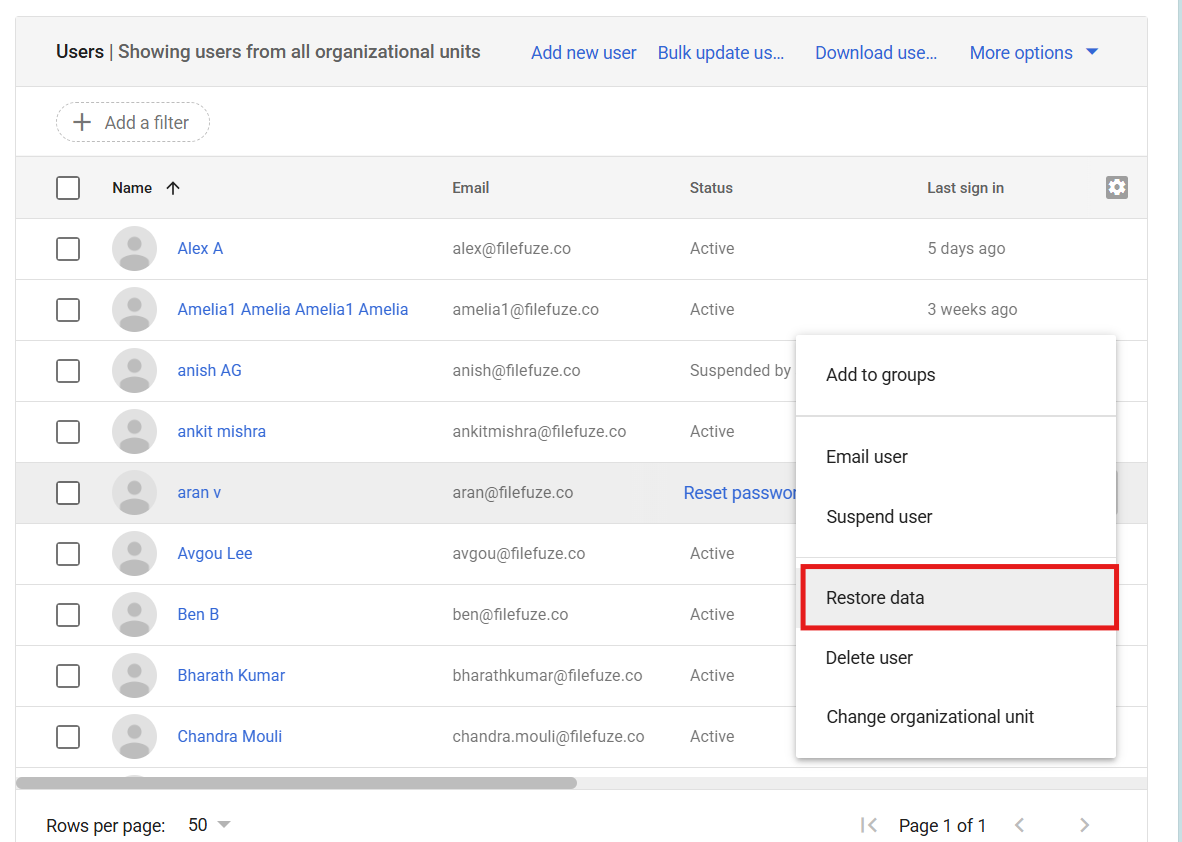This screenshot has width=1182, height=842.
Task: Click the plus icon in Add a filter
Action: pyautogui.click(x=81, y=122)
